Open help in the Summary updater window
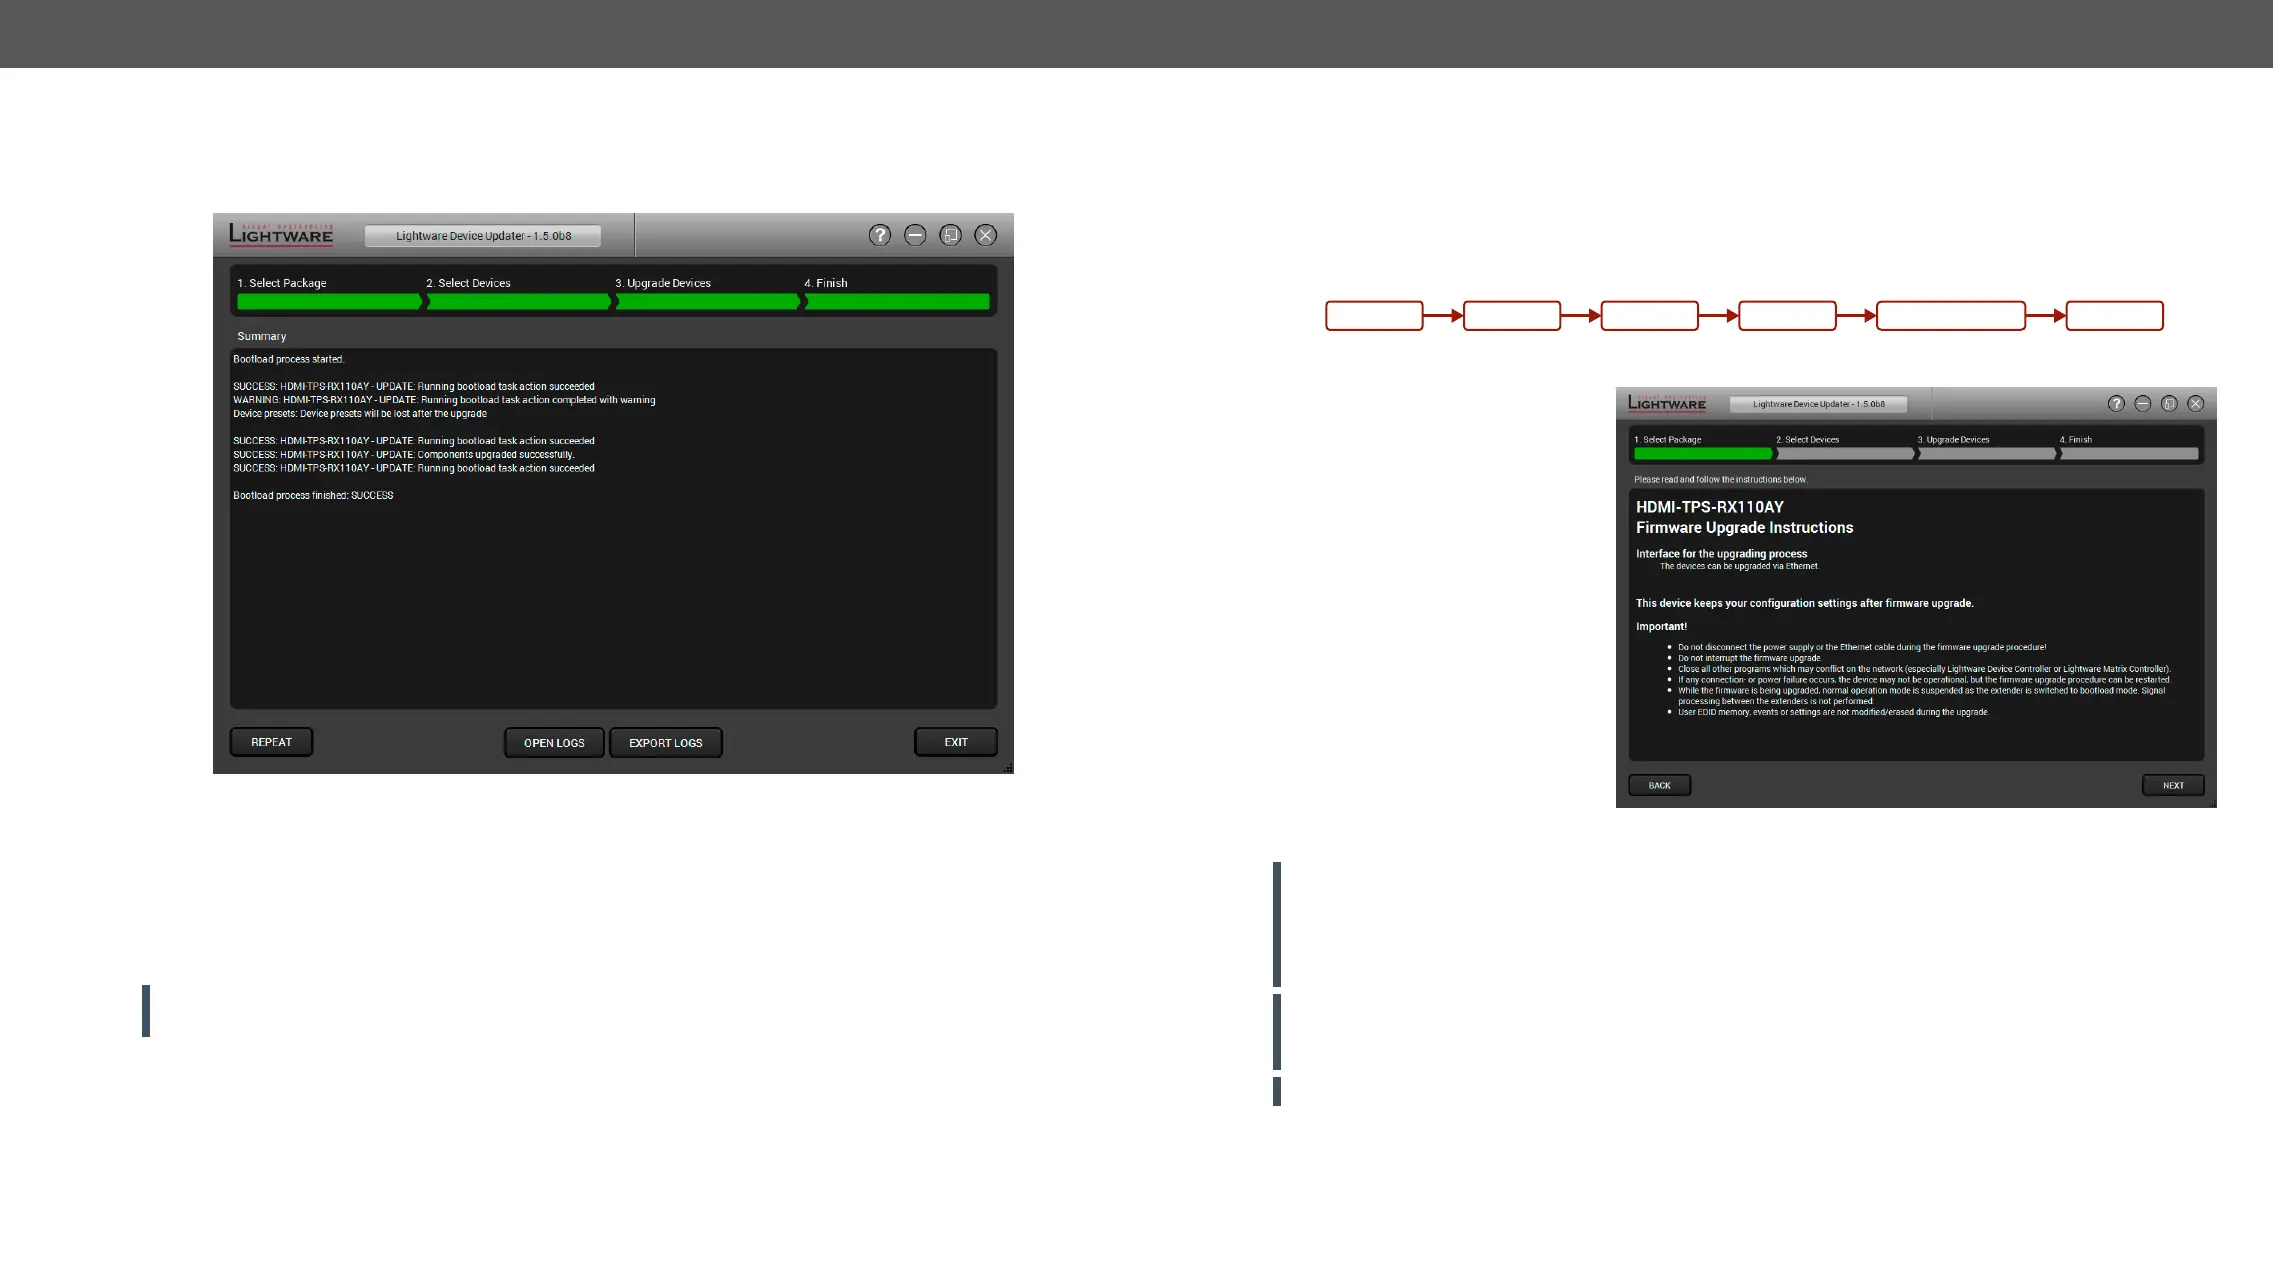The image size is (2273, 1276). tap(879, 235)
